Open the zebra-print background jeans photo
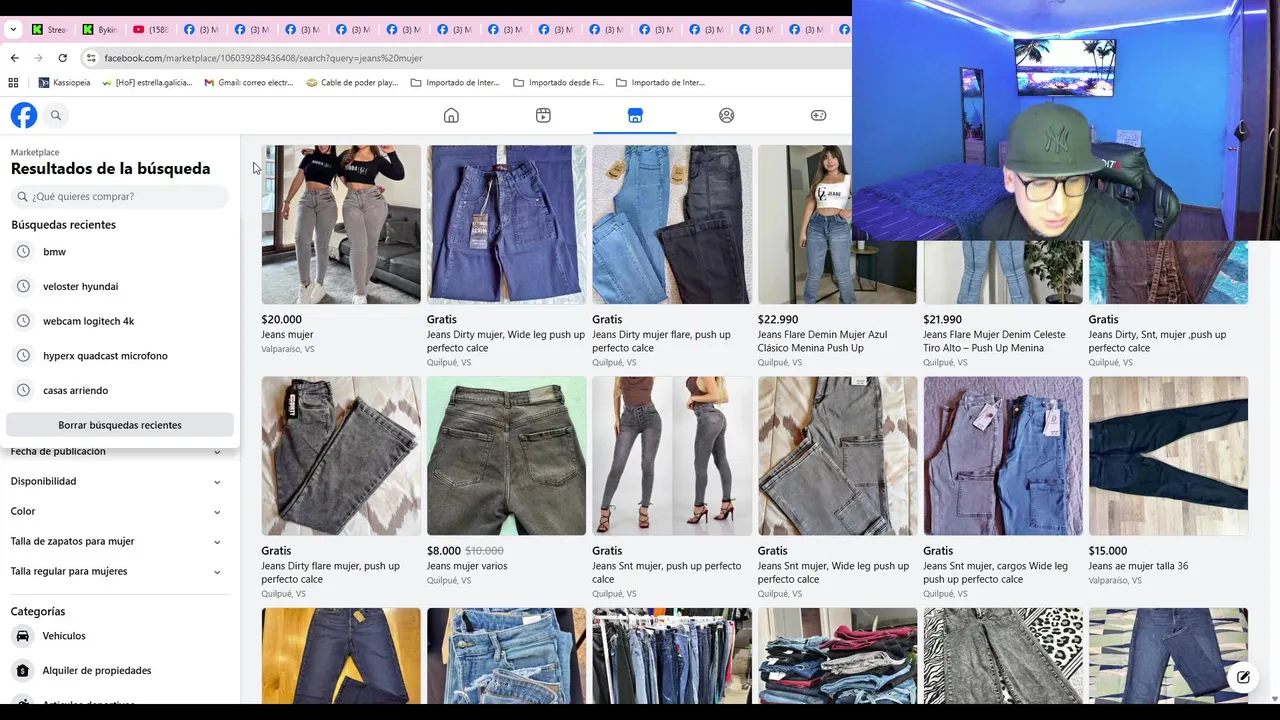This screenshot has width=1280, height=720. [1003, 655]
